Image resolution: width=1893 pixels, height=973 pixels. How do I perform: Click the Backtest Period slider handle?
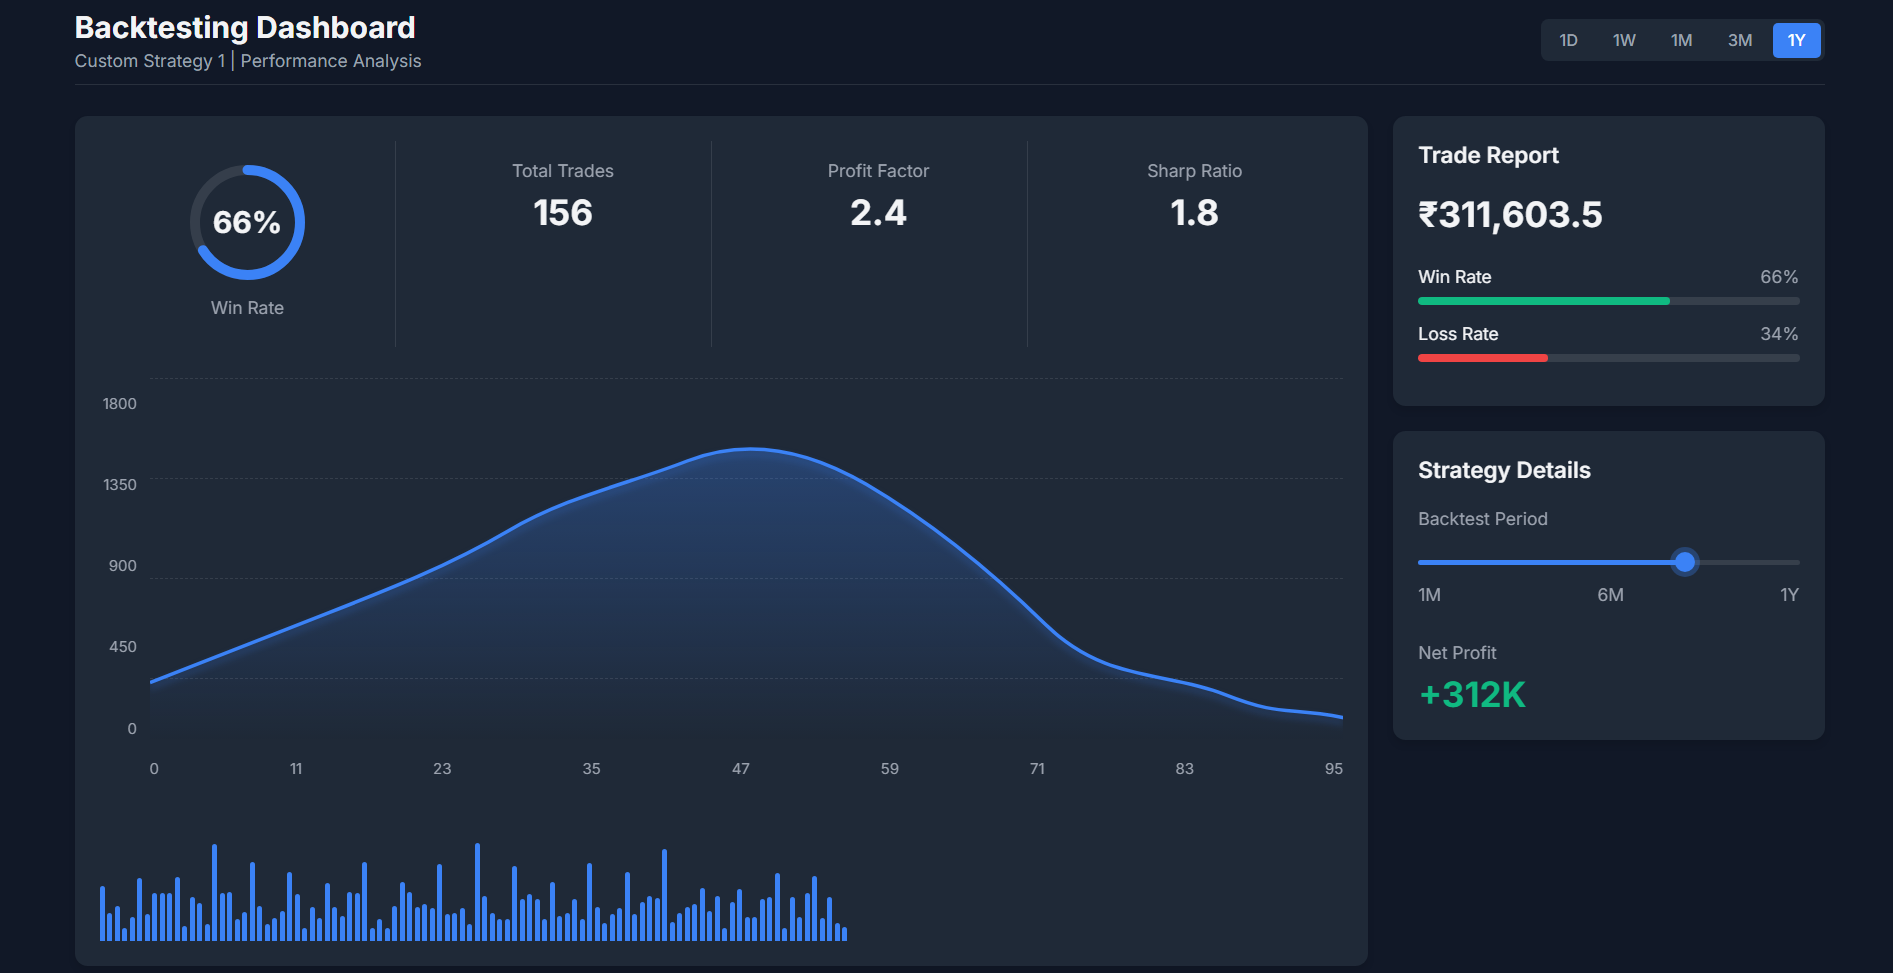(x=1685, y=562)
